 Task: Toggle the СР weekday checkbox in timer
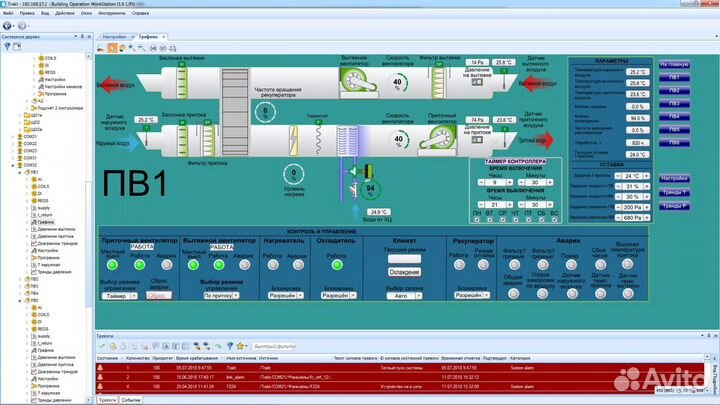[x=504, y=219]
